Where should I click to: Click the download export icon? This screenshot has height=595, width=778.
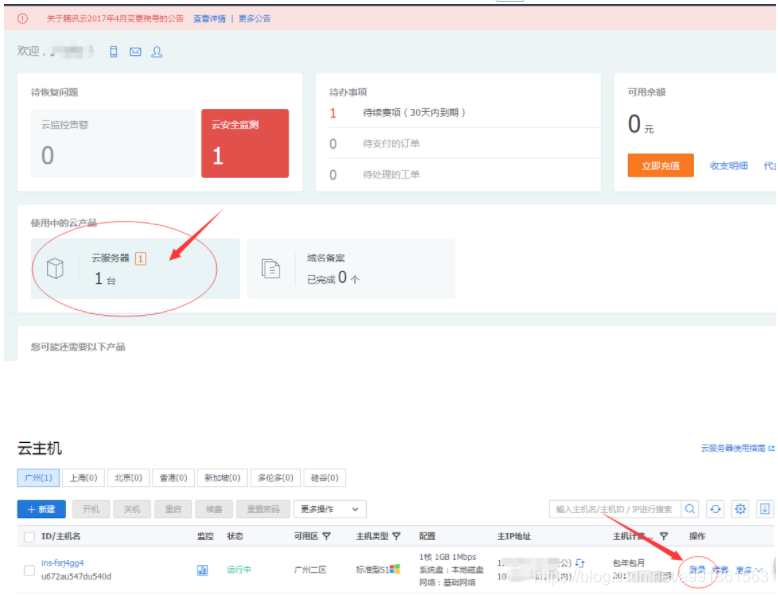[765, 509]
